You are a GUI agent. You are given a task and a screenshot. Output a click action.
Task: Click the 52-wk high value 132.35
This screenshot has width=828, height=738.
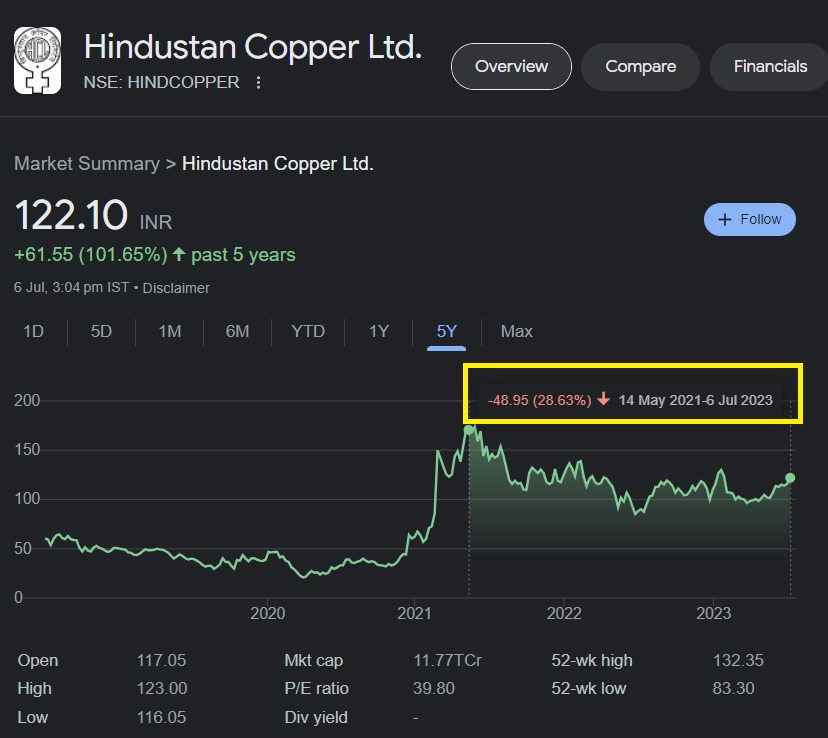(738, 660)
